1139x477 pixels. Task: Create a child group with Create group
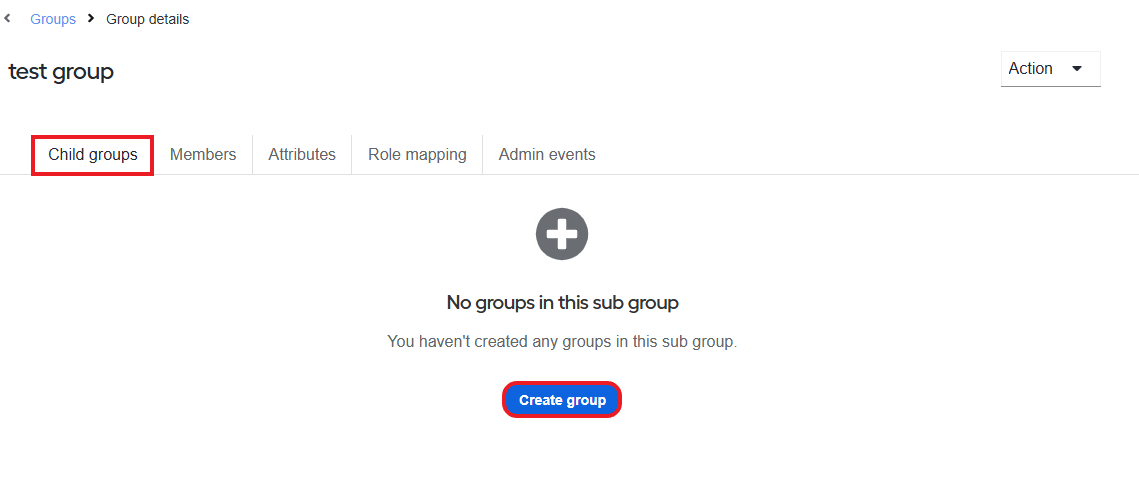click(x=562, y=400)
